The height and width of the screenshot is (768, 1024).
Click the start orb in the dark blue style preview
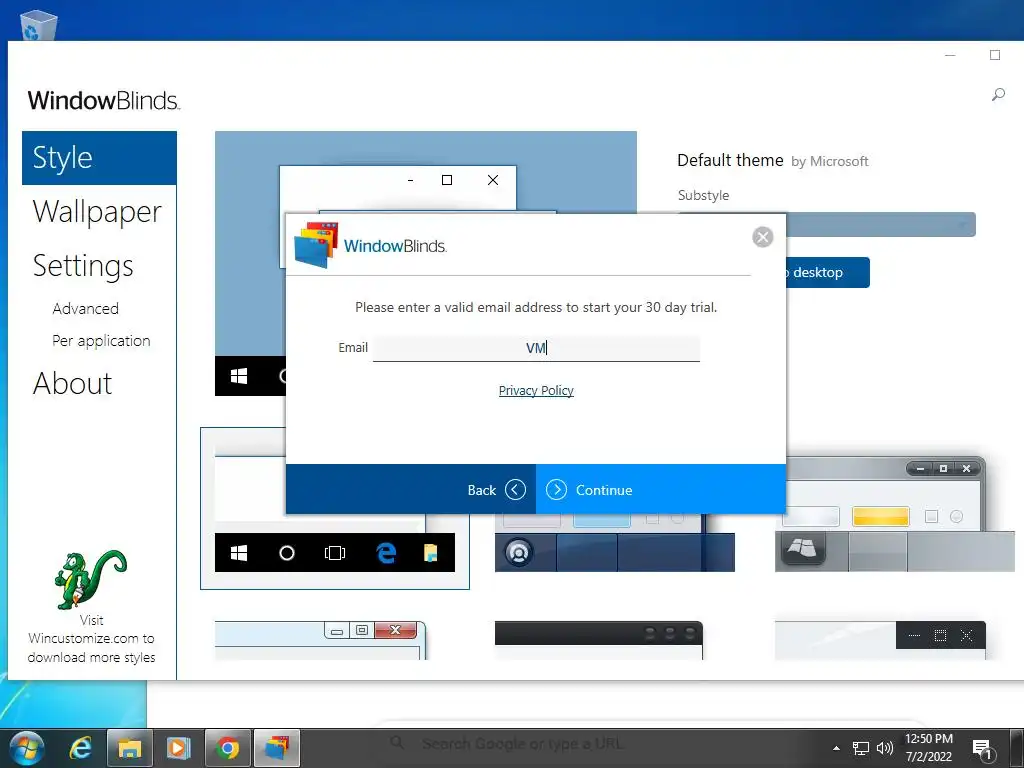point(519,552)
